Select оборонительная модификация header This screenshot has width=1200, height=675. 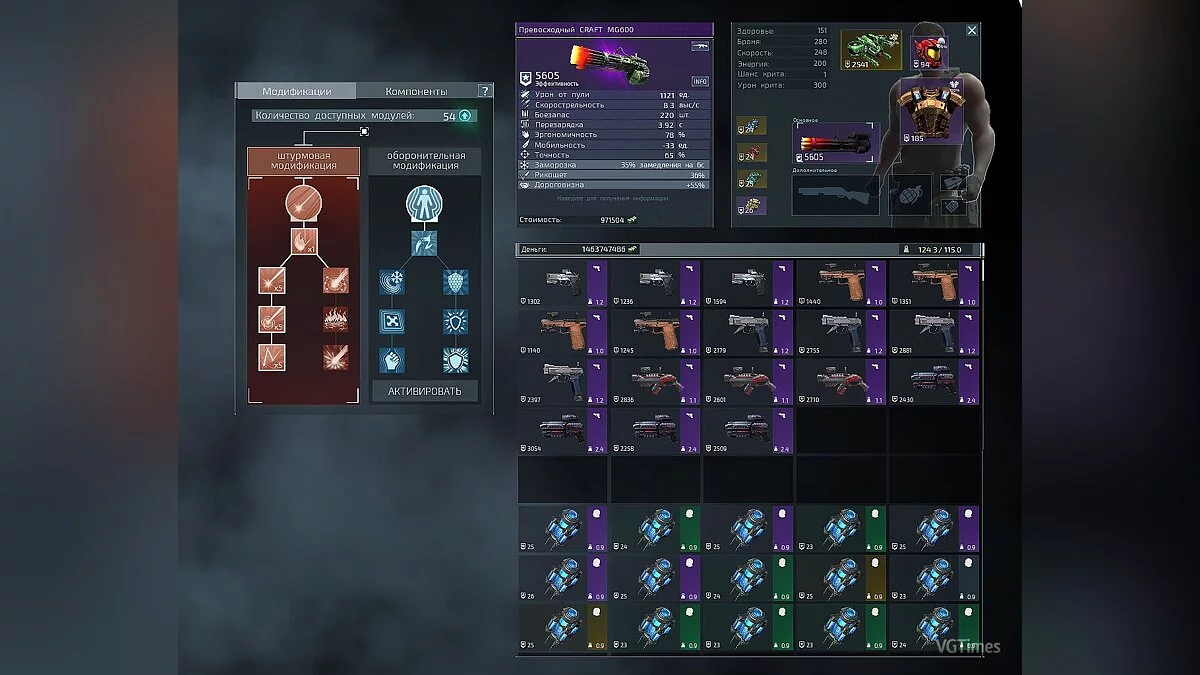click(425, 161)
